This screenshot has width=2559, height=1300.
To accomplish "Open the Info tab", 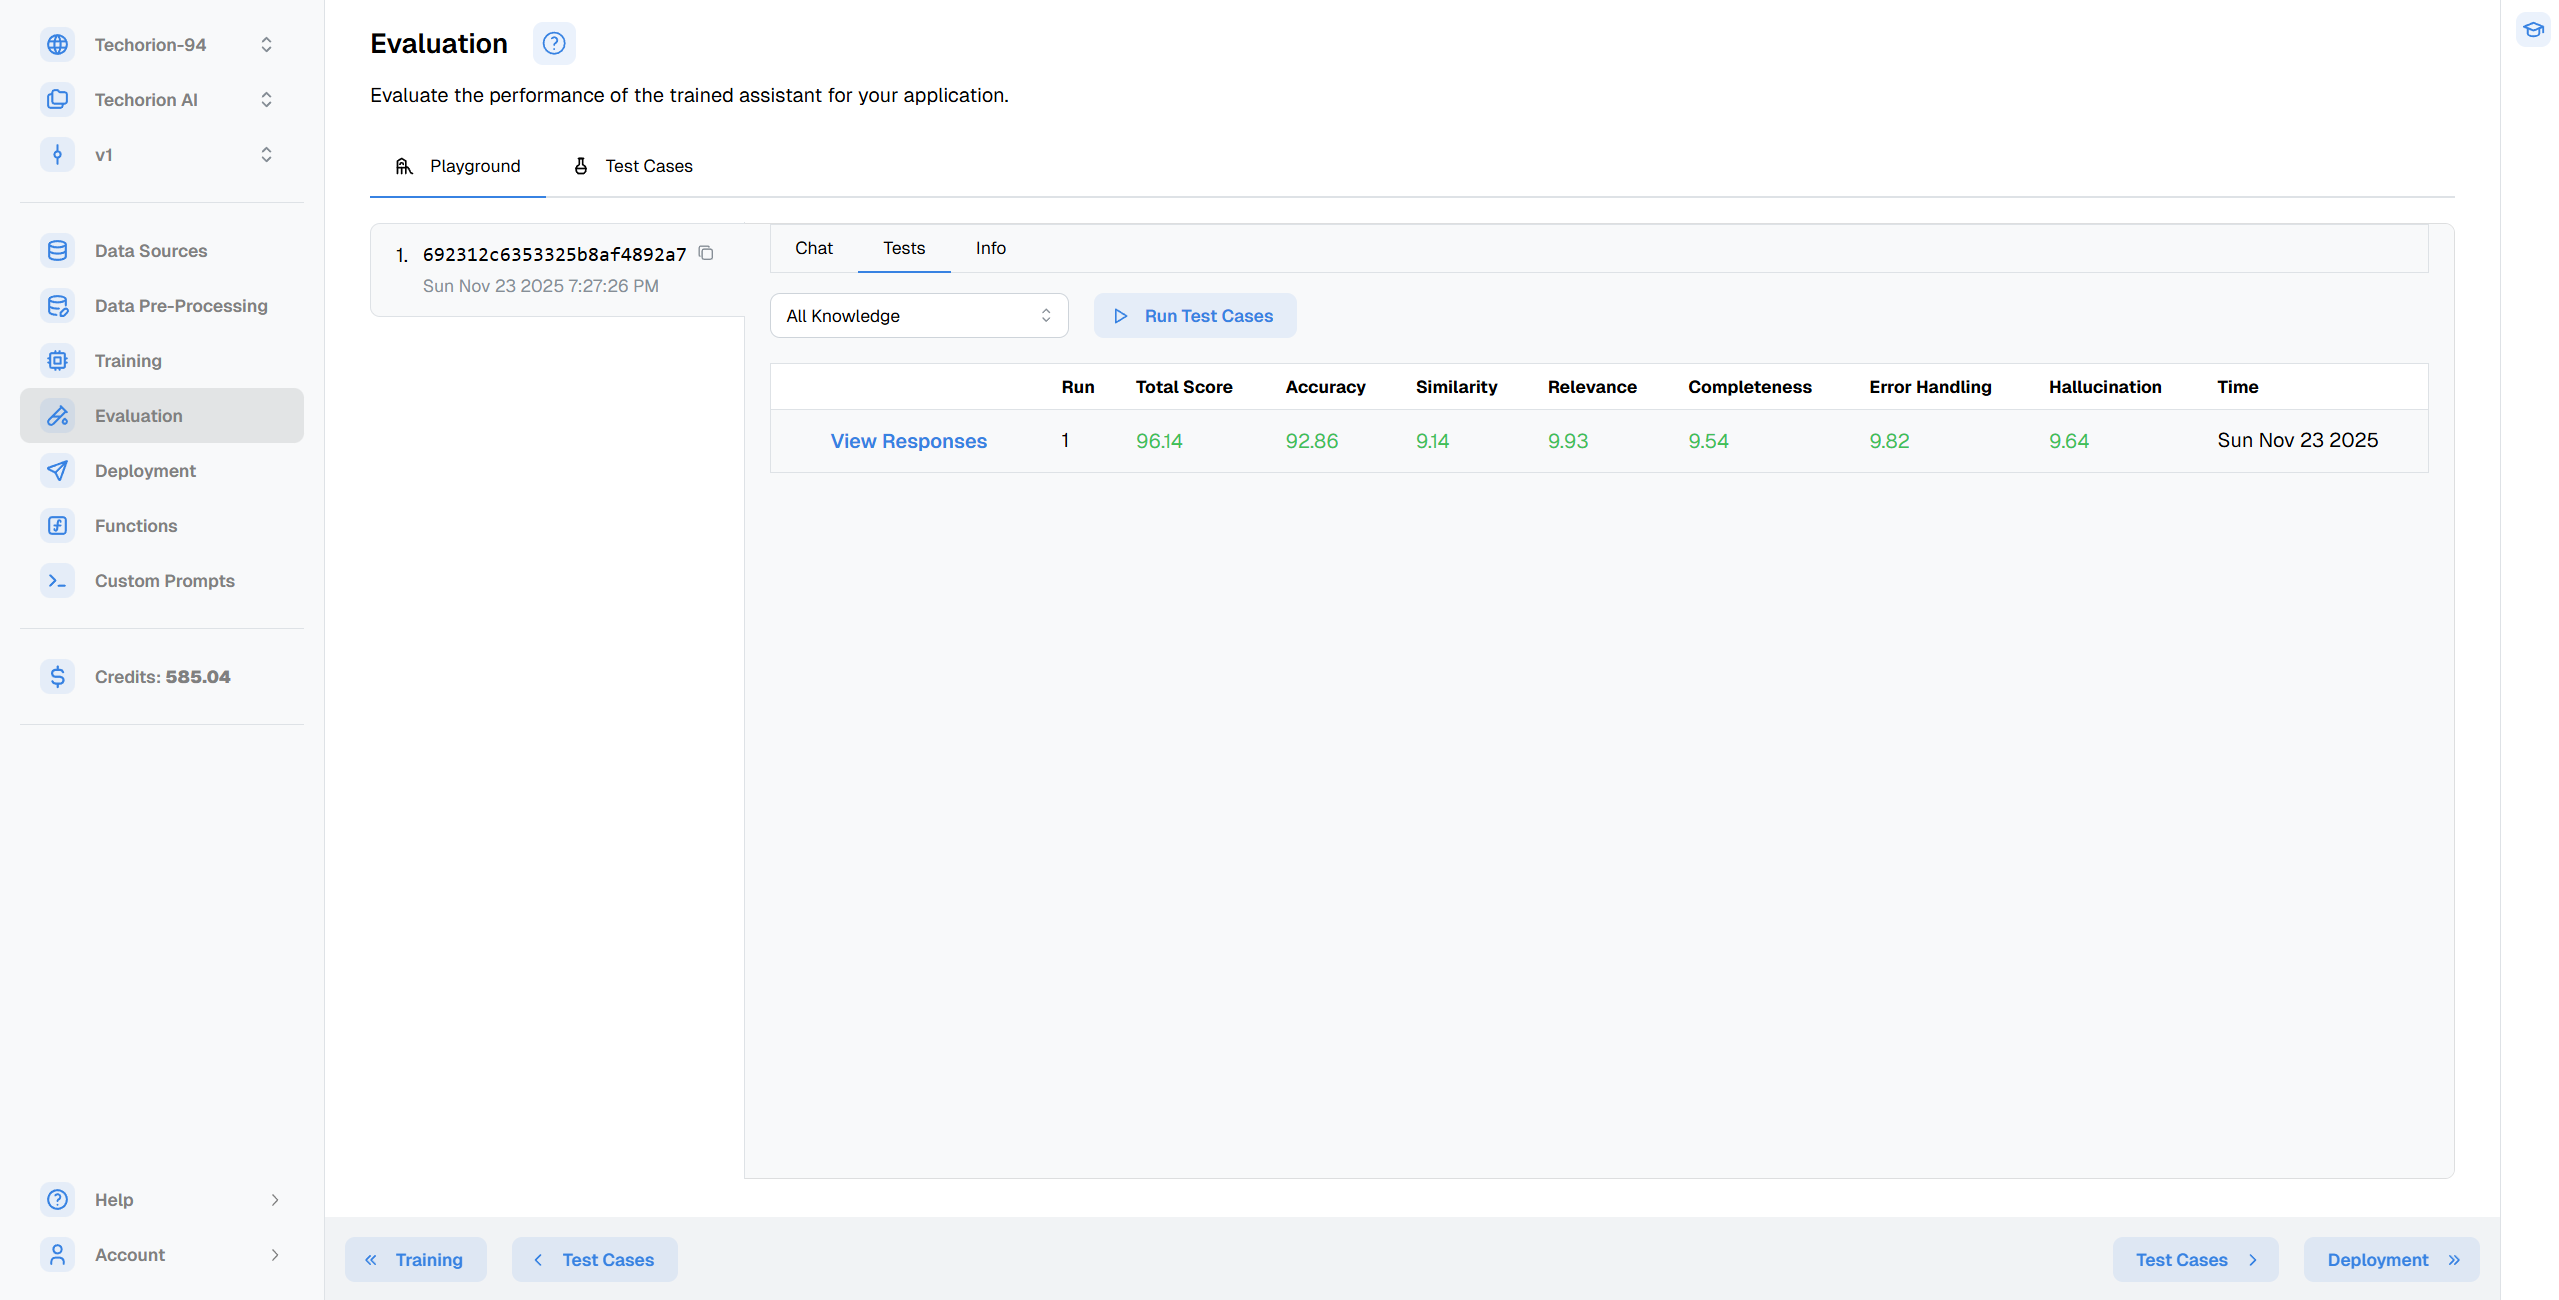I will (x=989, y=248).
